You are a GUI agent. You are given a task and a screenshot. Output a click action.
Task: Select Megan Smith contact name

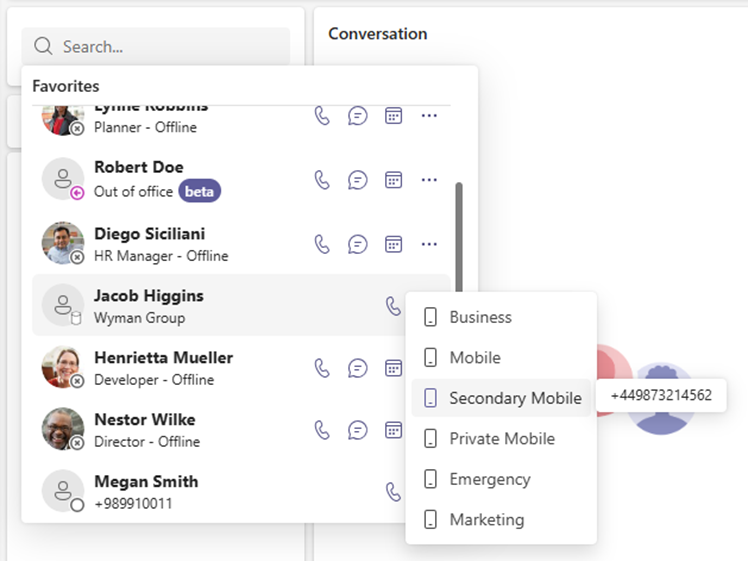pyautogui.click(x=146, y=482)
